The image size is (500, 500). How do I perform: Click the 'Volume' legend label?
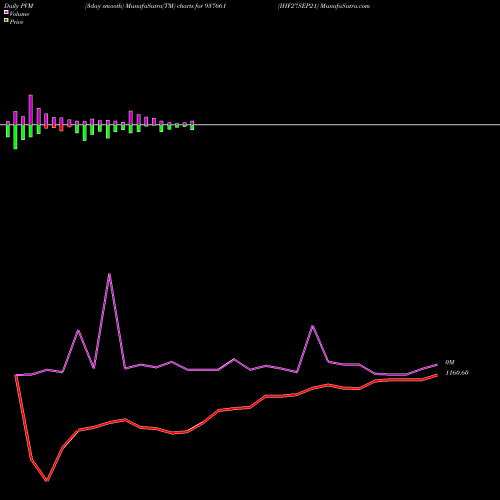point(19,14)
